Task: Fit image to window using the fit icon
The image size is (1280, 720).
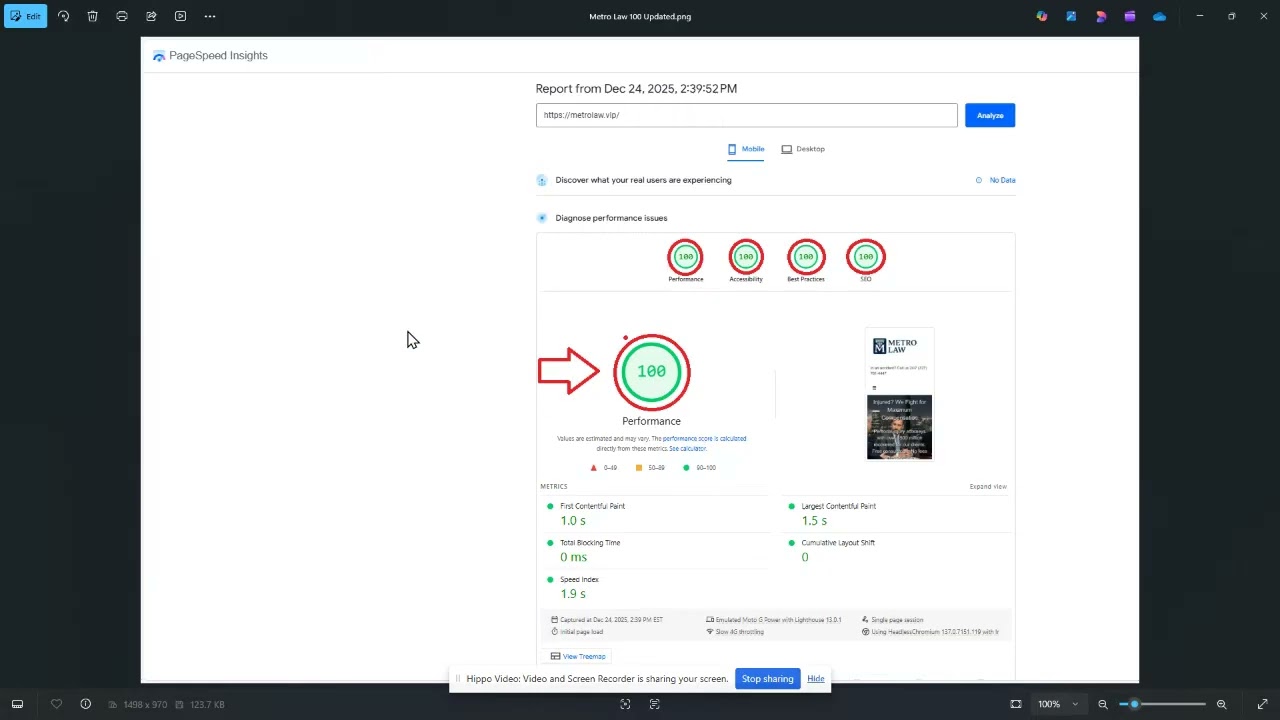Action: click(x=1016, y=704)
